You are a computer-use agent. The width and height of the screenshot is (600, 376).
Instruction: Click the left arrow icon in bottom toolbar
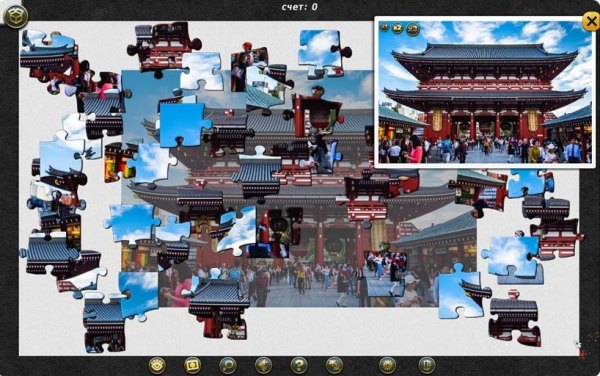pyautogui.click(x=263, y=365)
